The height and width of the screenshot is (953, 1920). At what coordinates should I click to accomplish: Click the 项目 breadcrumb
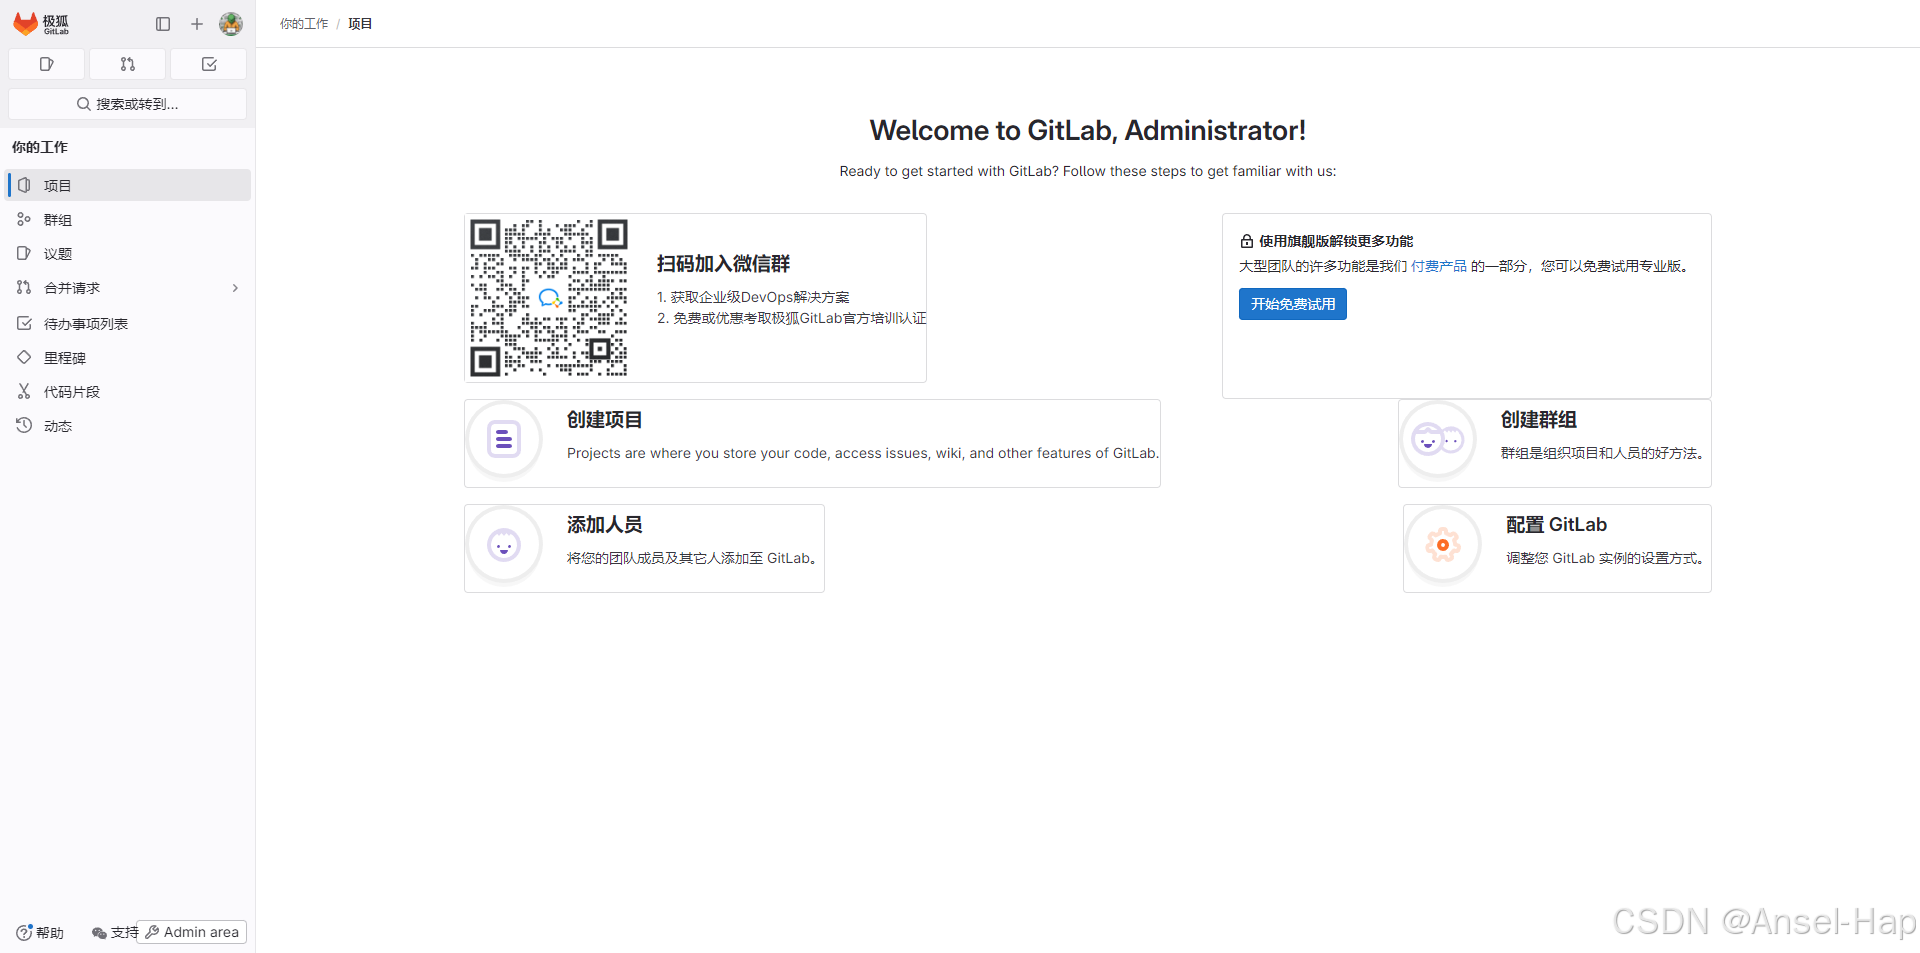pyautogui.click(x=360, y=24)
